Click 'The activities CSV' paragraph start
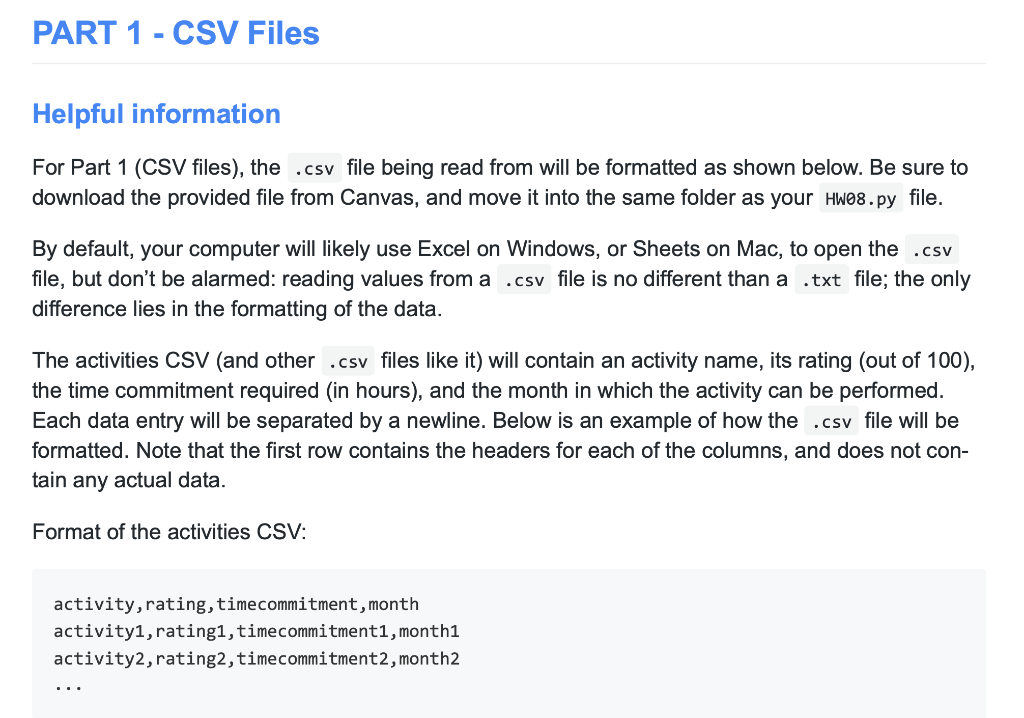 (x=121, y=361)
